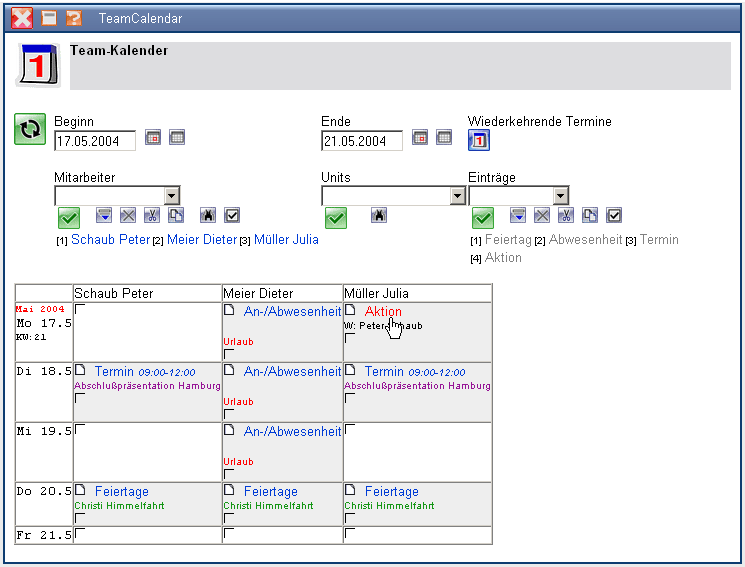
Task: Click the green refresh calendar button
Action: tap(30, 130)
